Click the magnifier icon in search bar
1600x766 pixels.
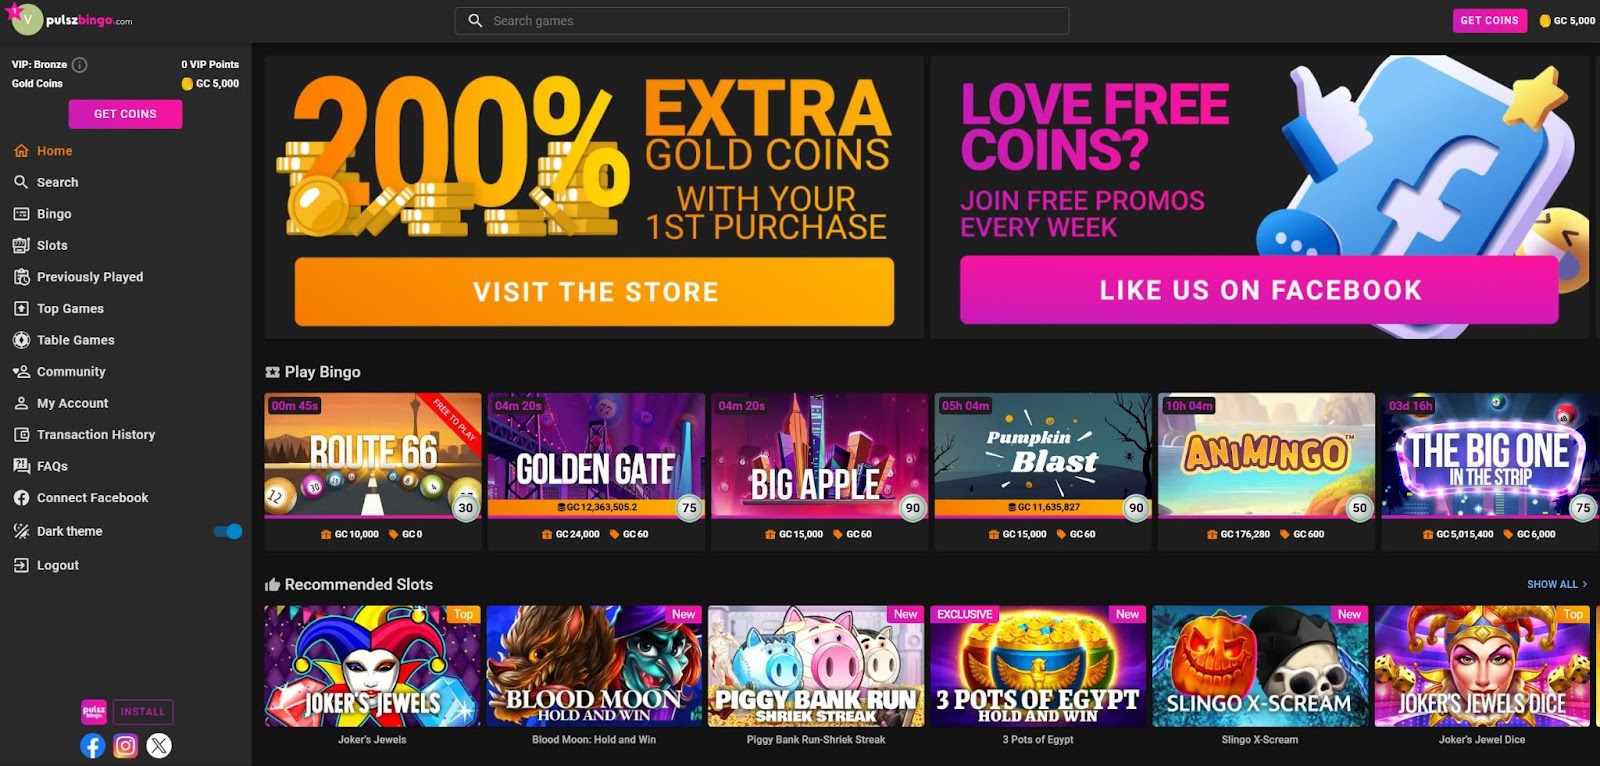tap(475, 21)
